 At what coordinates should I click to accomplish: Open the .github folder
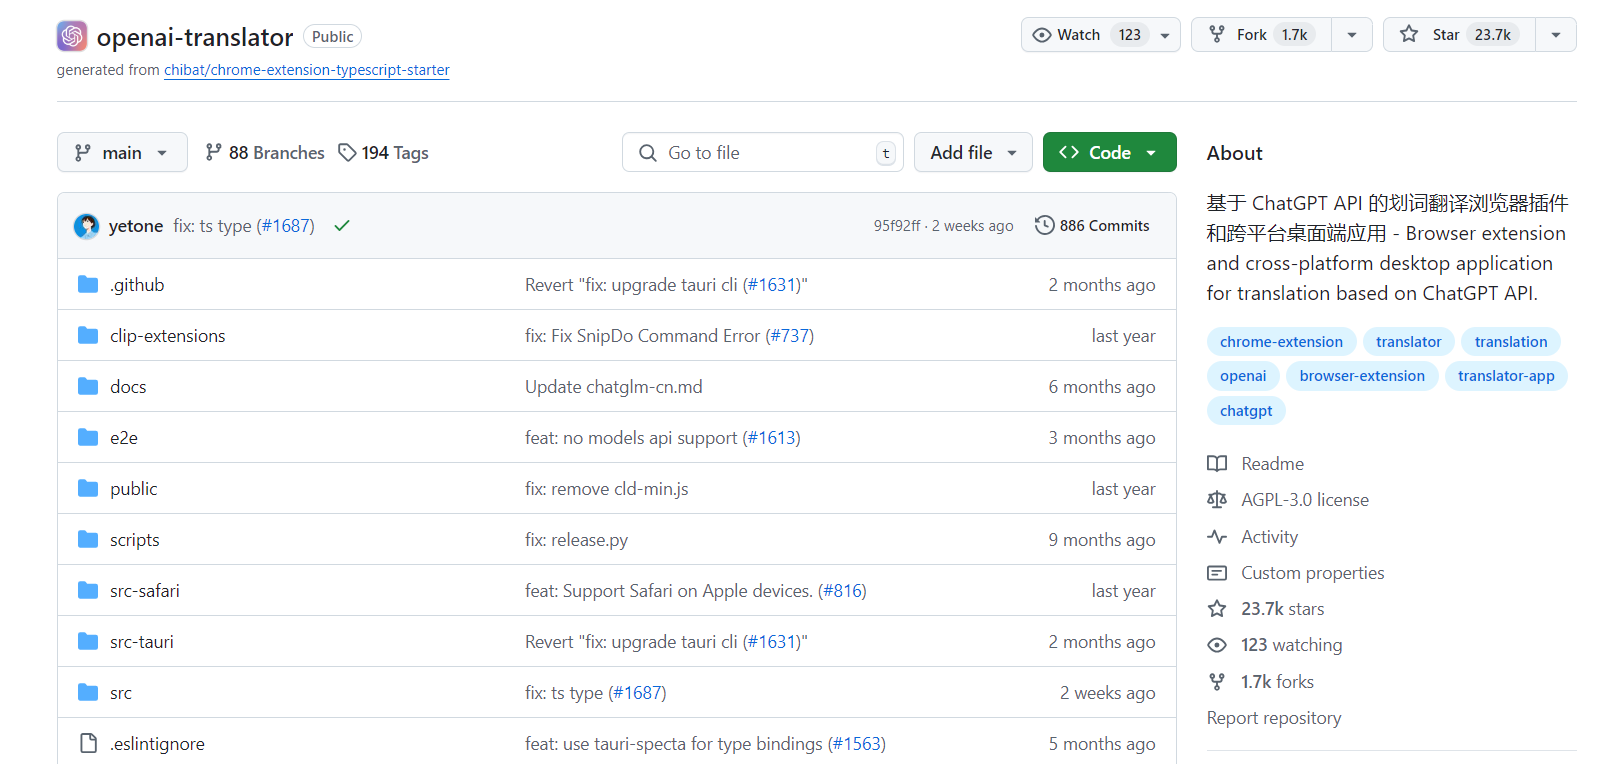click(x=137, y=285)
